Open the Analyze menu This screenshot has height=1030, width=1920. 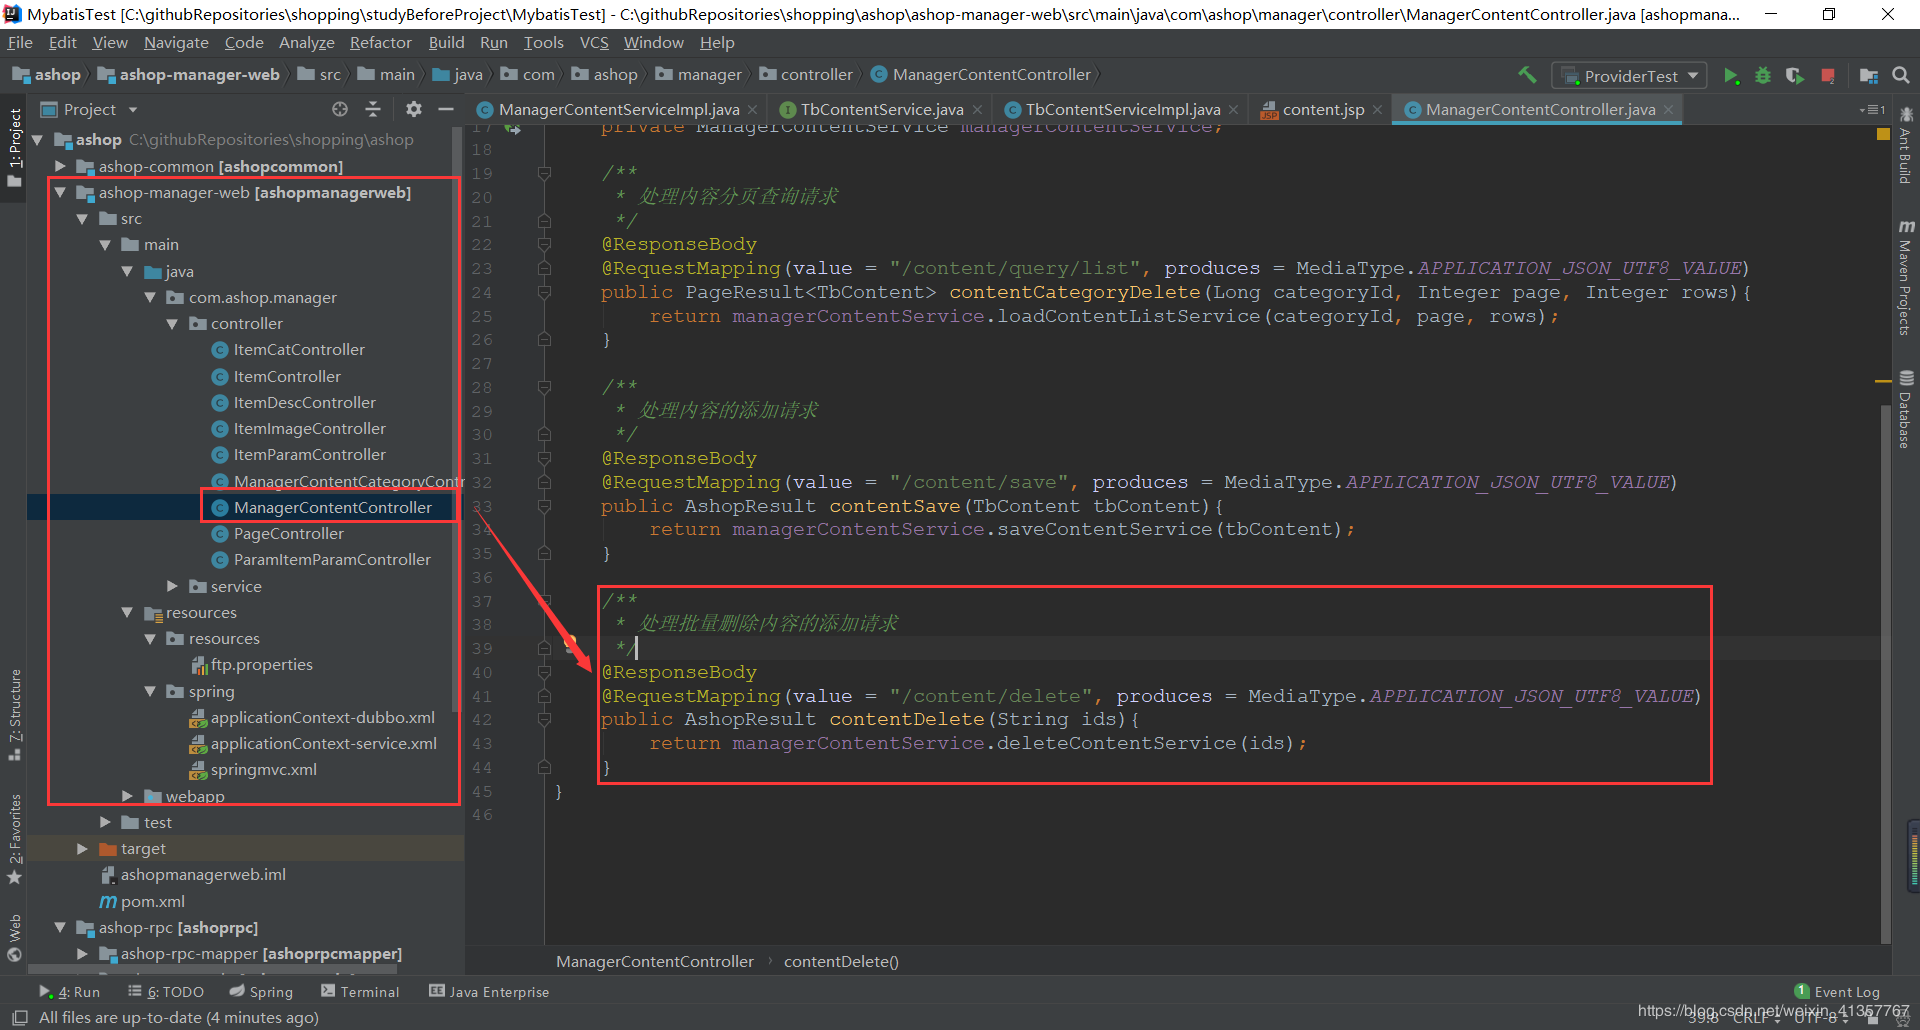[x=306, y=43]
